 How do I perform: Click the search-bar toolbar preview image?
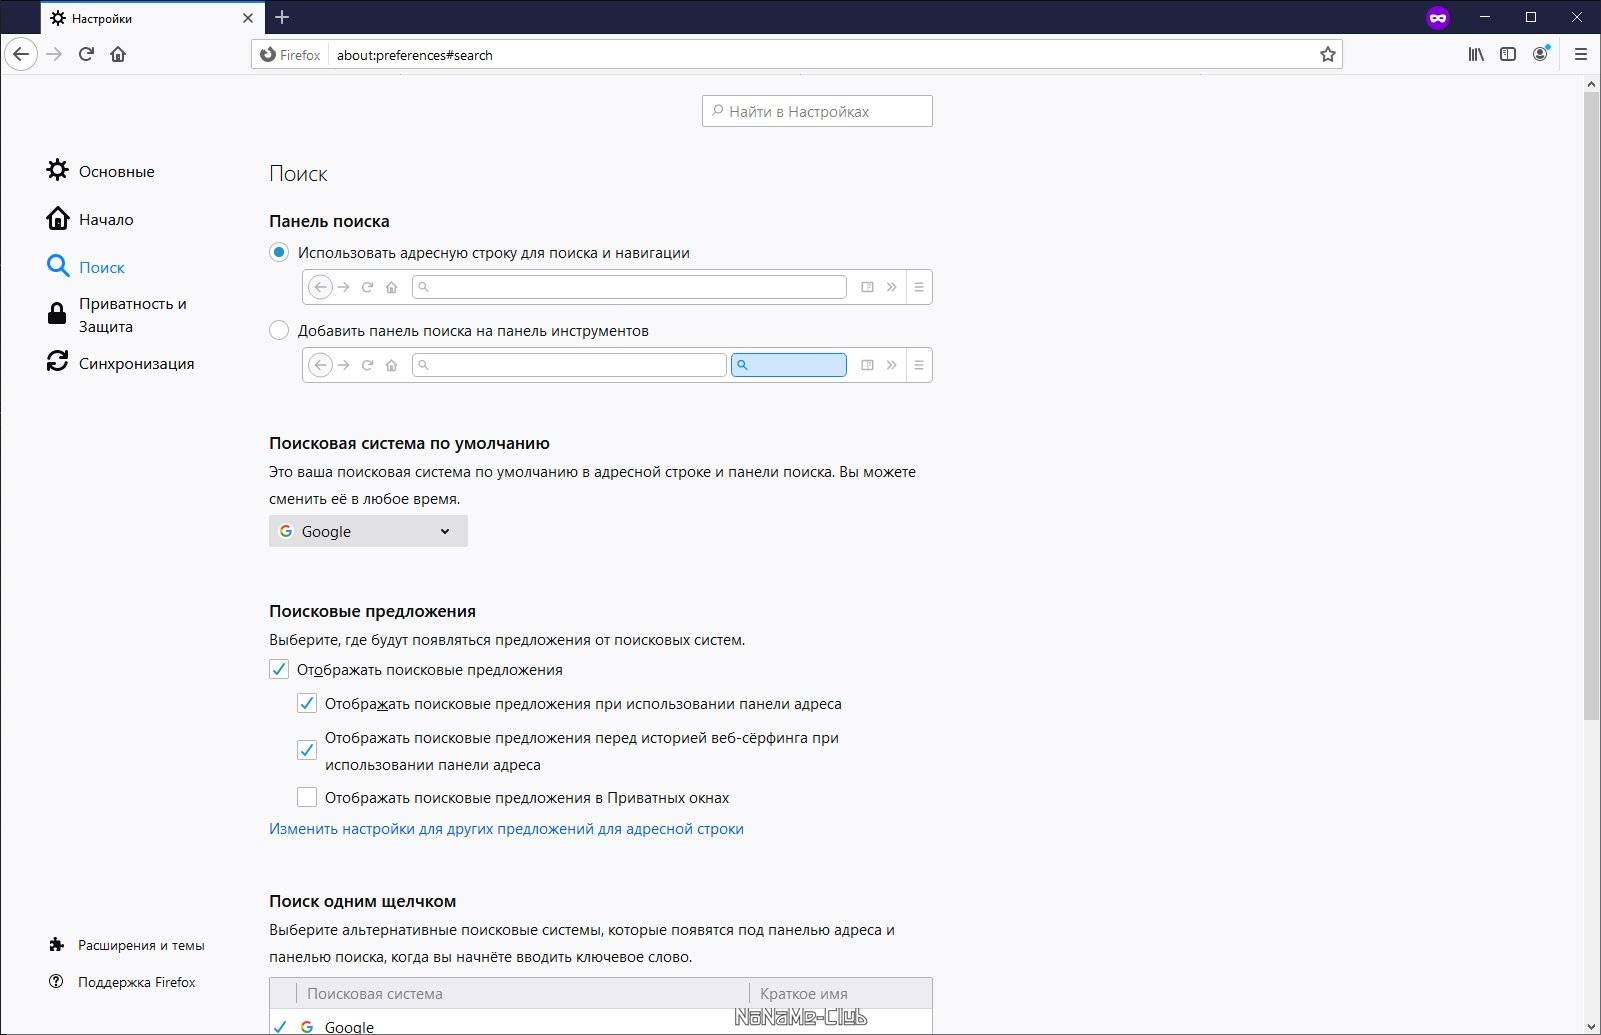617,365
